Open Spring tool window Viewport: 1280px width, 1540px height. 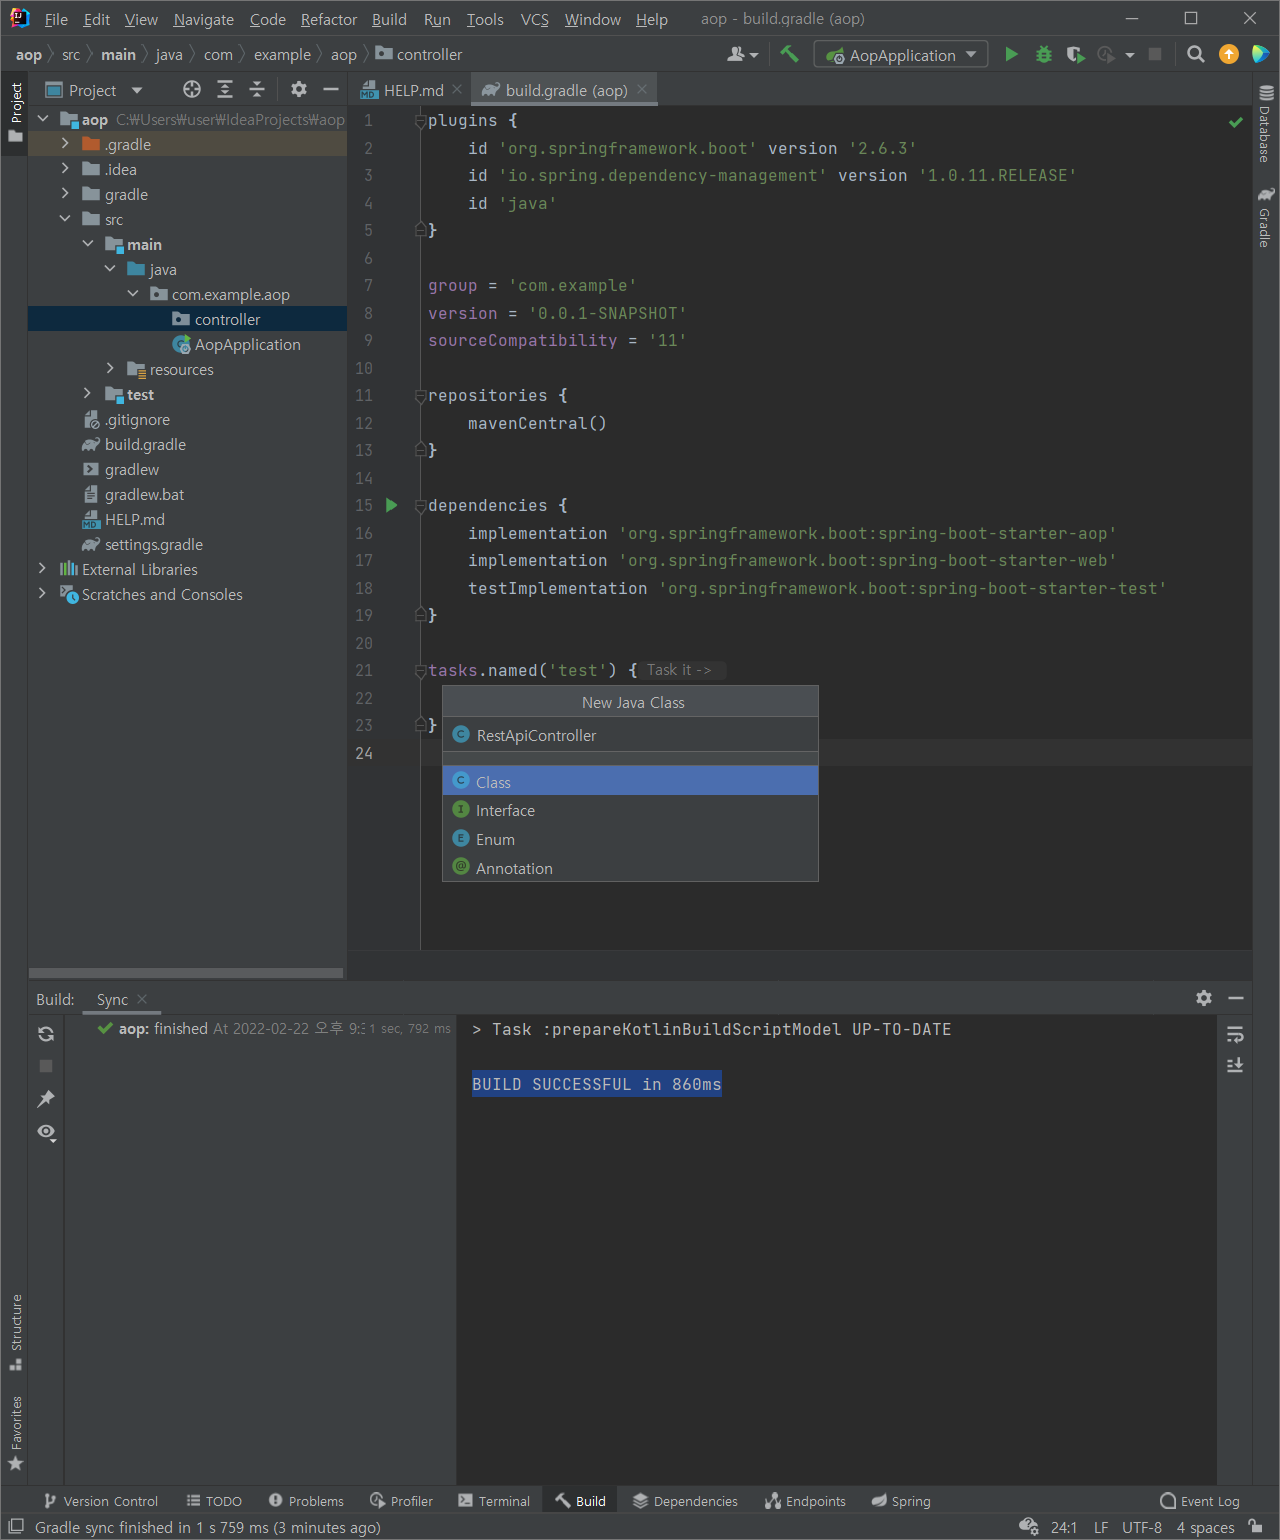[x=900, y=1501]
